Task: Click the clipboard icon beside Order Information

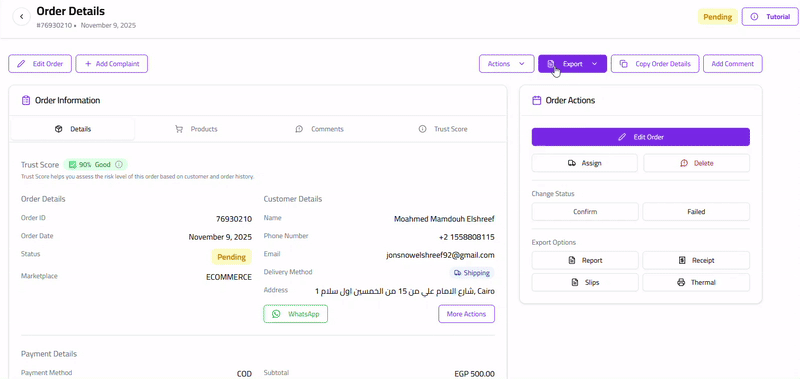Action: pyautogui.click(x=26, y=100)
